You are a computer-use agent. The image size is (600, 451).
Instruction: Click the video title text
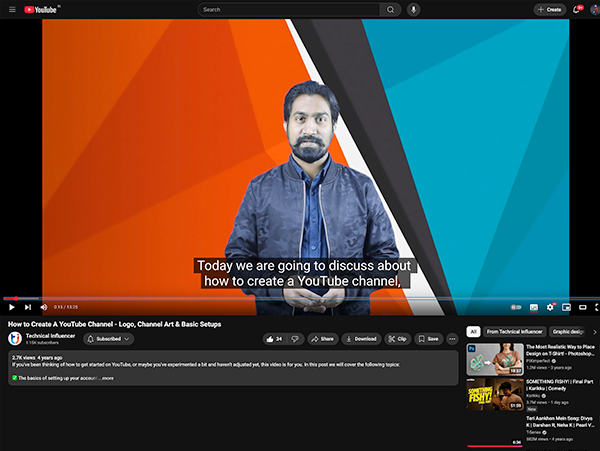114,324
